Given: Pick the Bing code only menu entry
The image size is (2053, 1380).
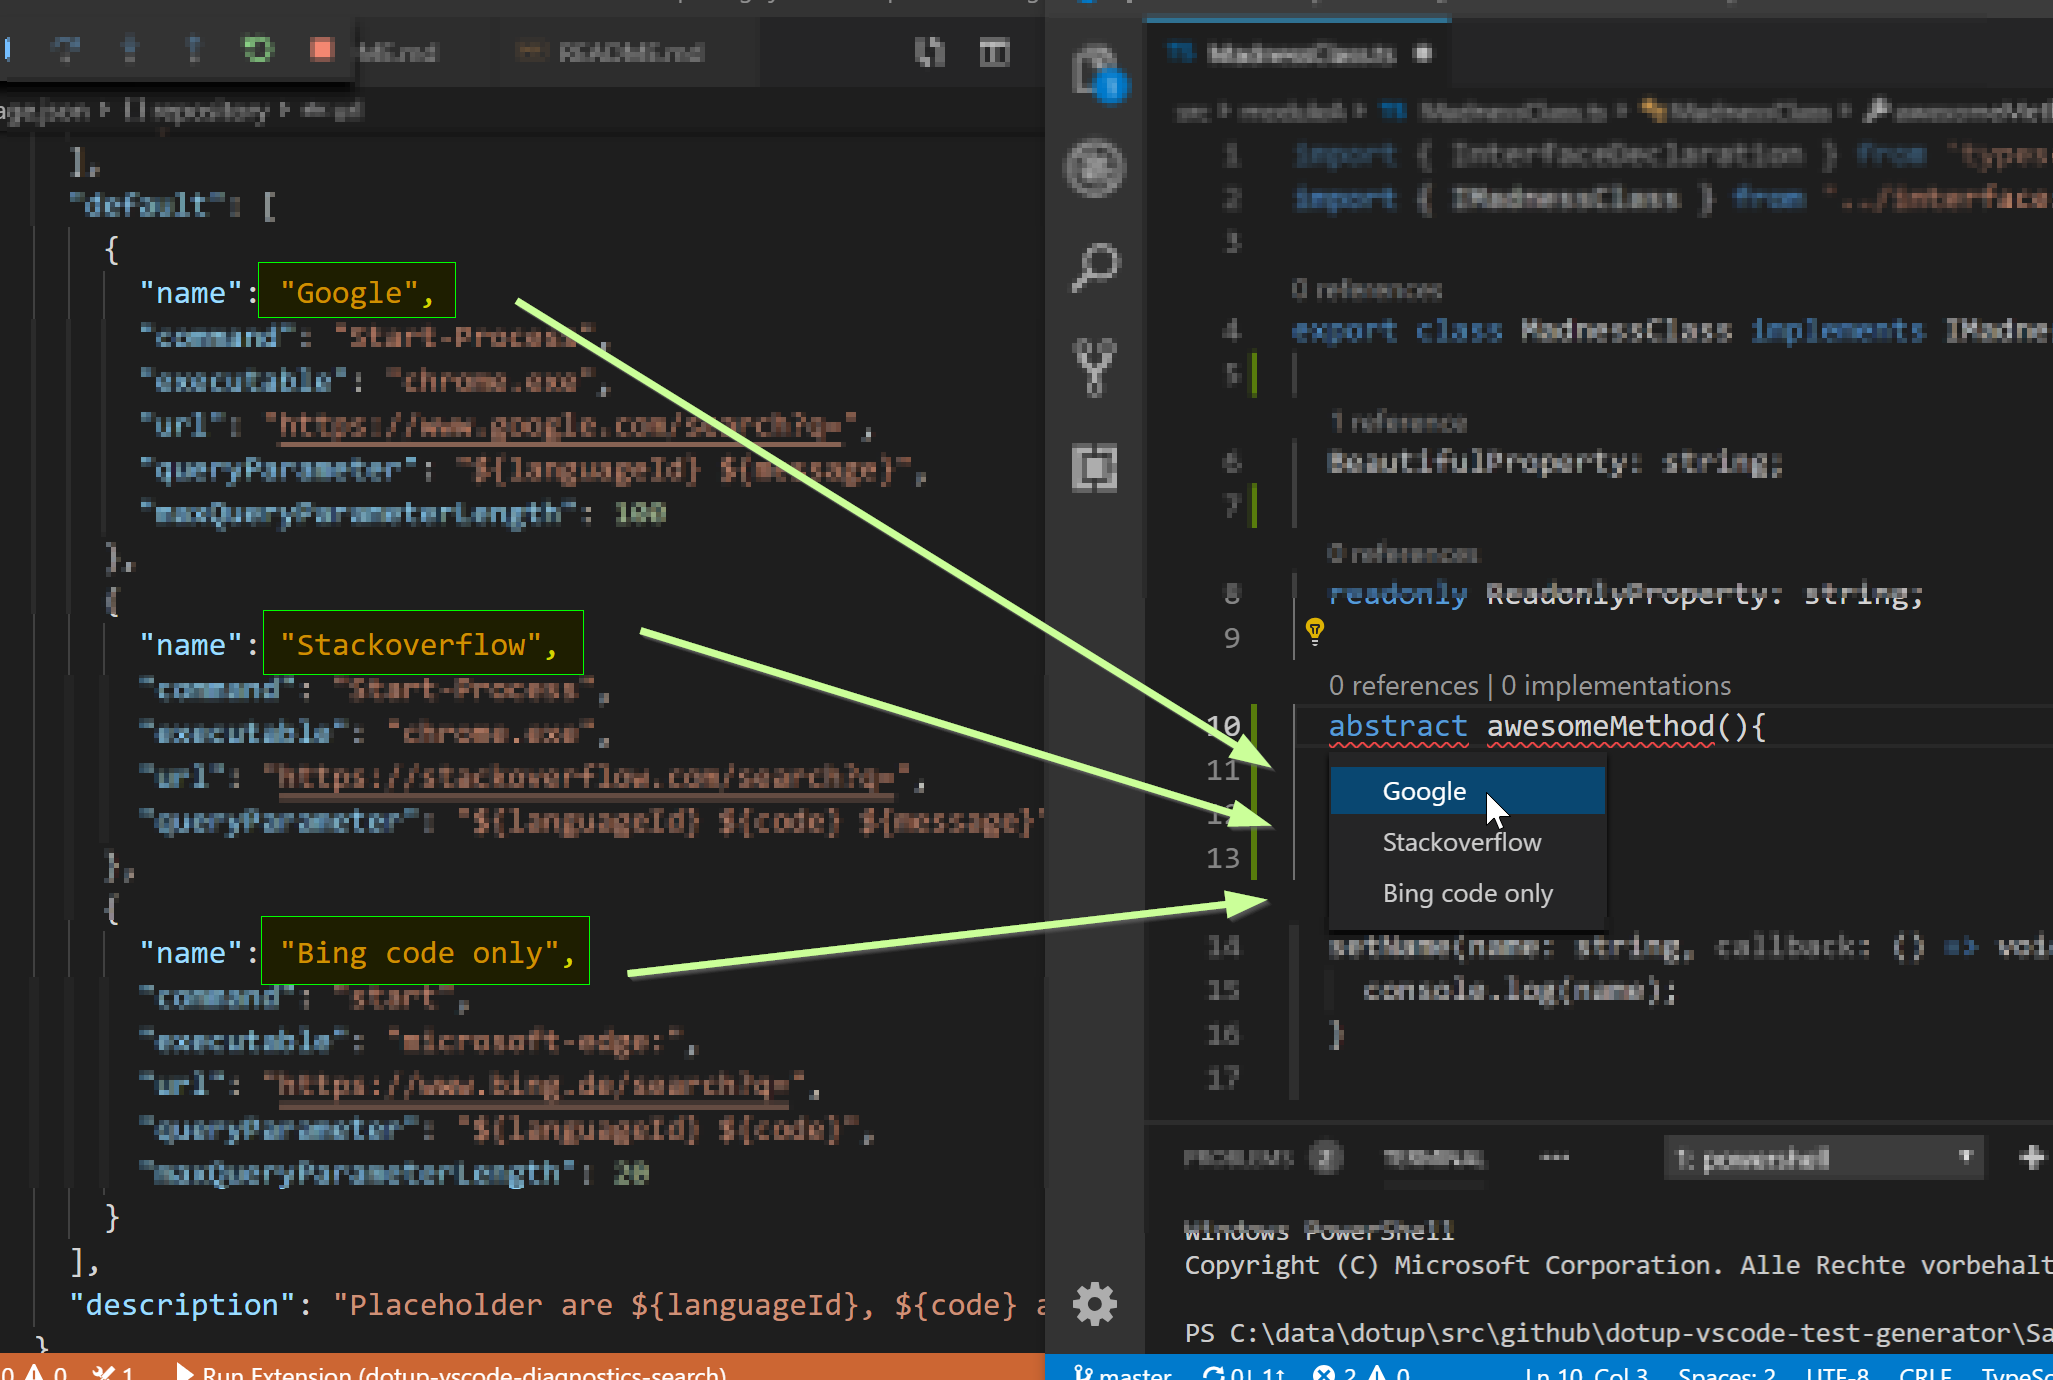Looking at the screenshot, I should tap(1467, 893).
